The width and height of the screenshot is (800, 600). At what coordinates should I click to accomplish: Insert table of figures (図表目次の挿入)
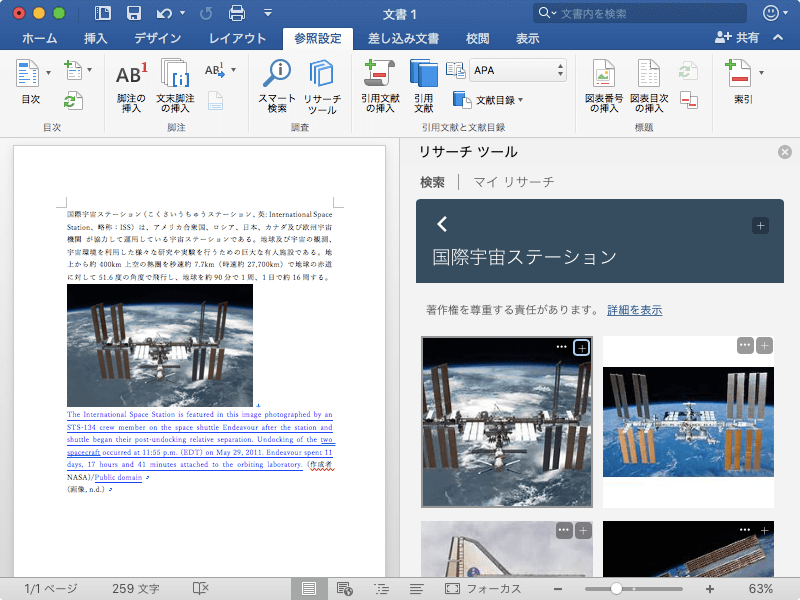click(x=649, y=86)
